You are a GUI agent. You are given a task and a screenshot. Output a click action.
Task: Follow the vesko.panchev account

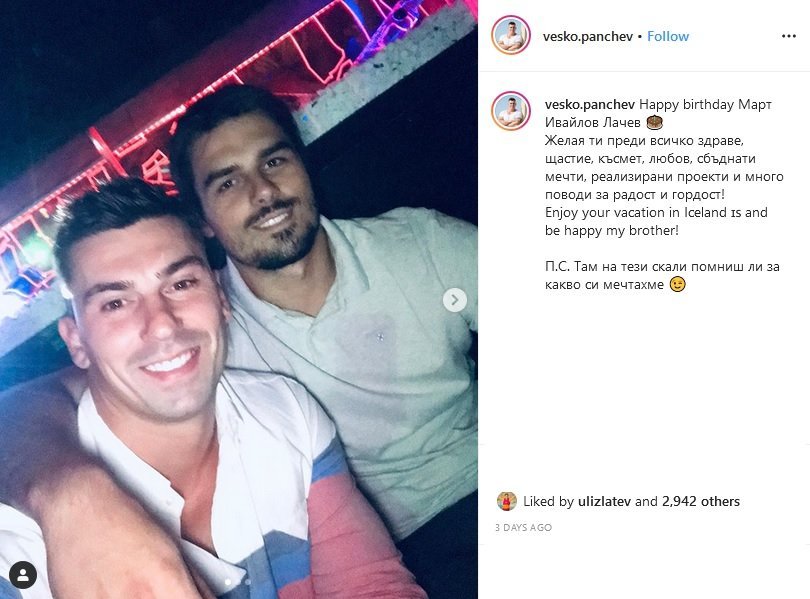pyautogui.click(x=668, y=36)
